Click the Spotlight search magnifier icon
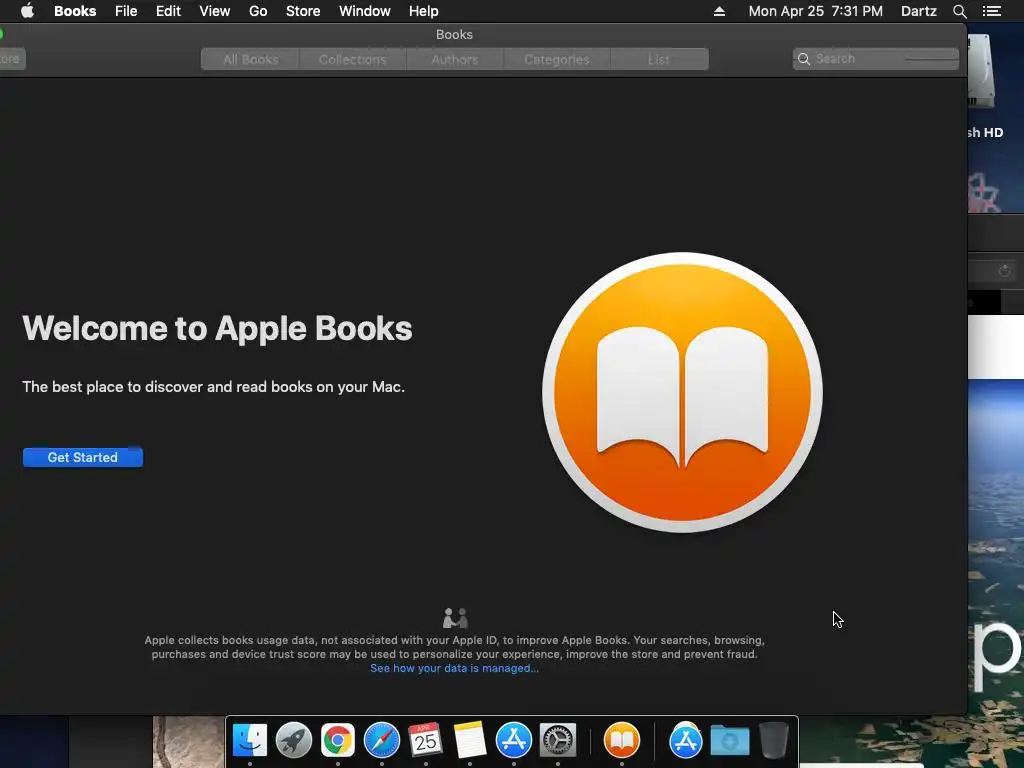 (959, 11)
